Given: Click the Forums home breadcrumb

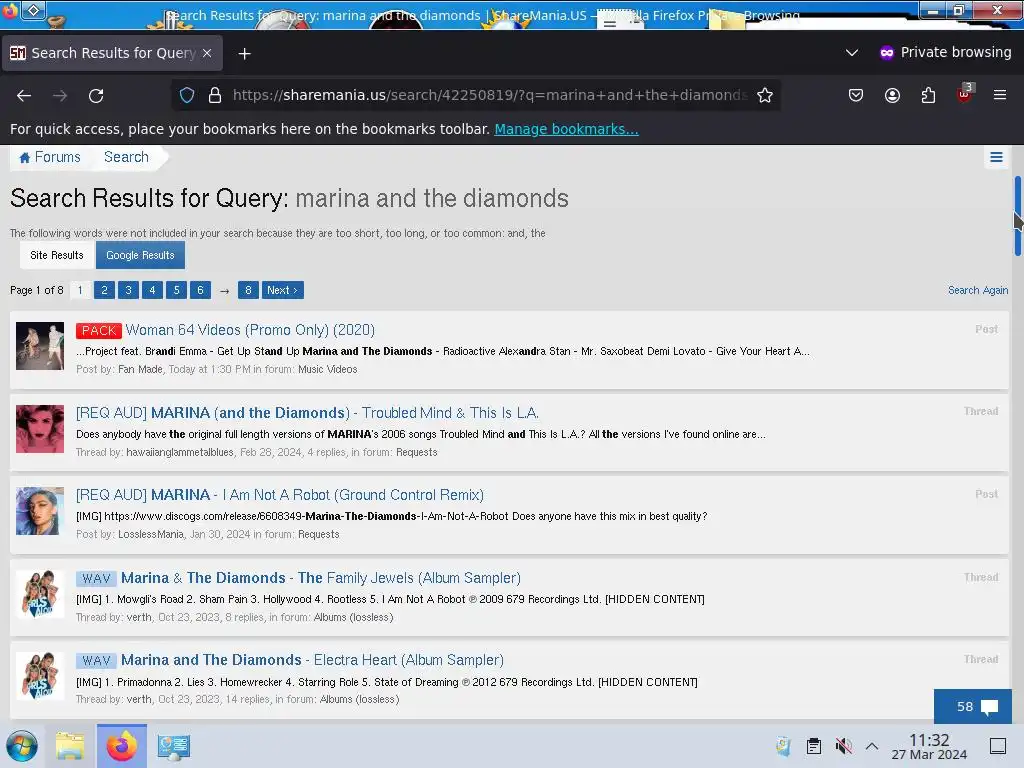Looking at the screenshot, I should click(x=50, y=157).
